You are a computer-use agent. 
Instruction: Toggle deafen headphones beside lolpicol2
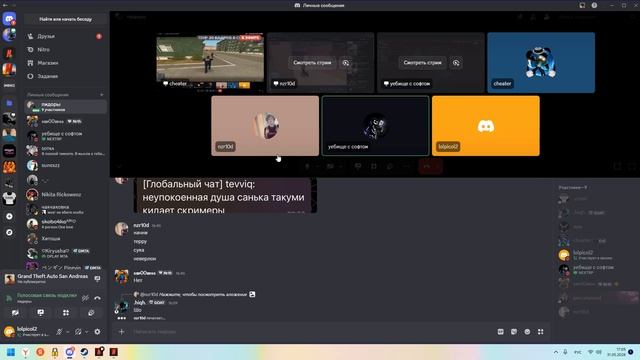pos(78,332)
